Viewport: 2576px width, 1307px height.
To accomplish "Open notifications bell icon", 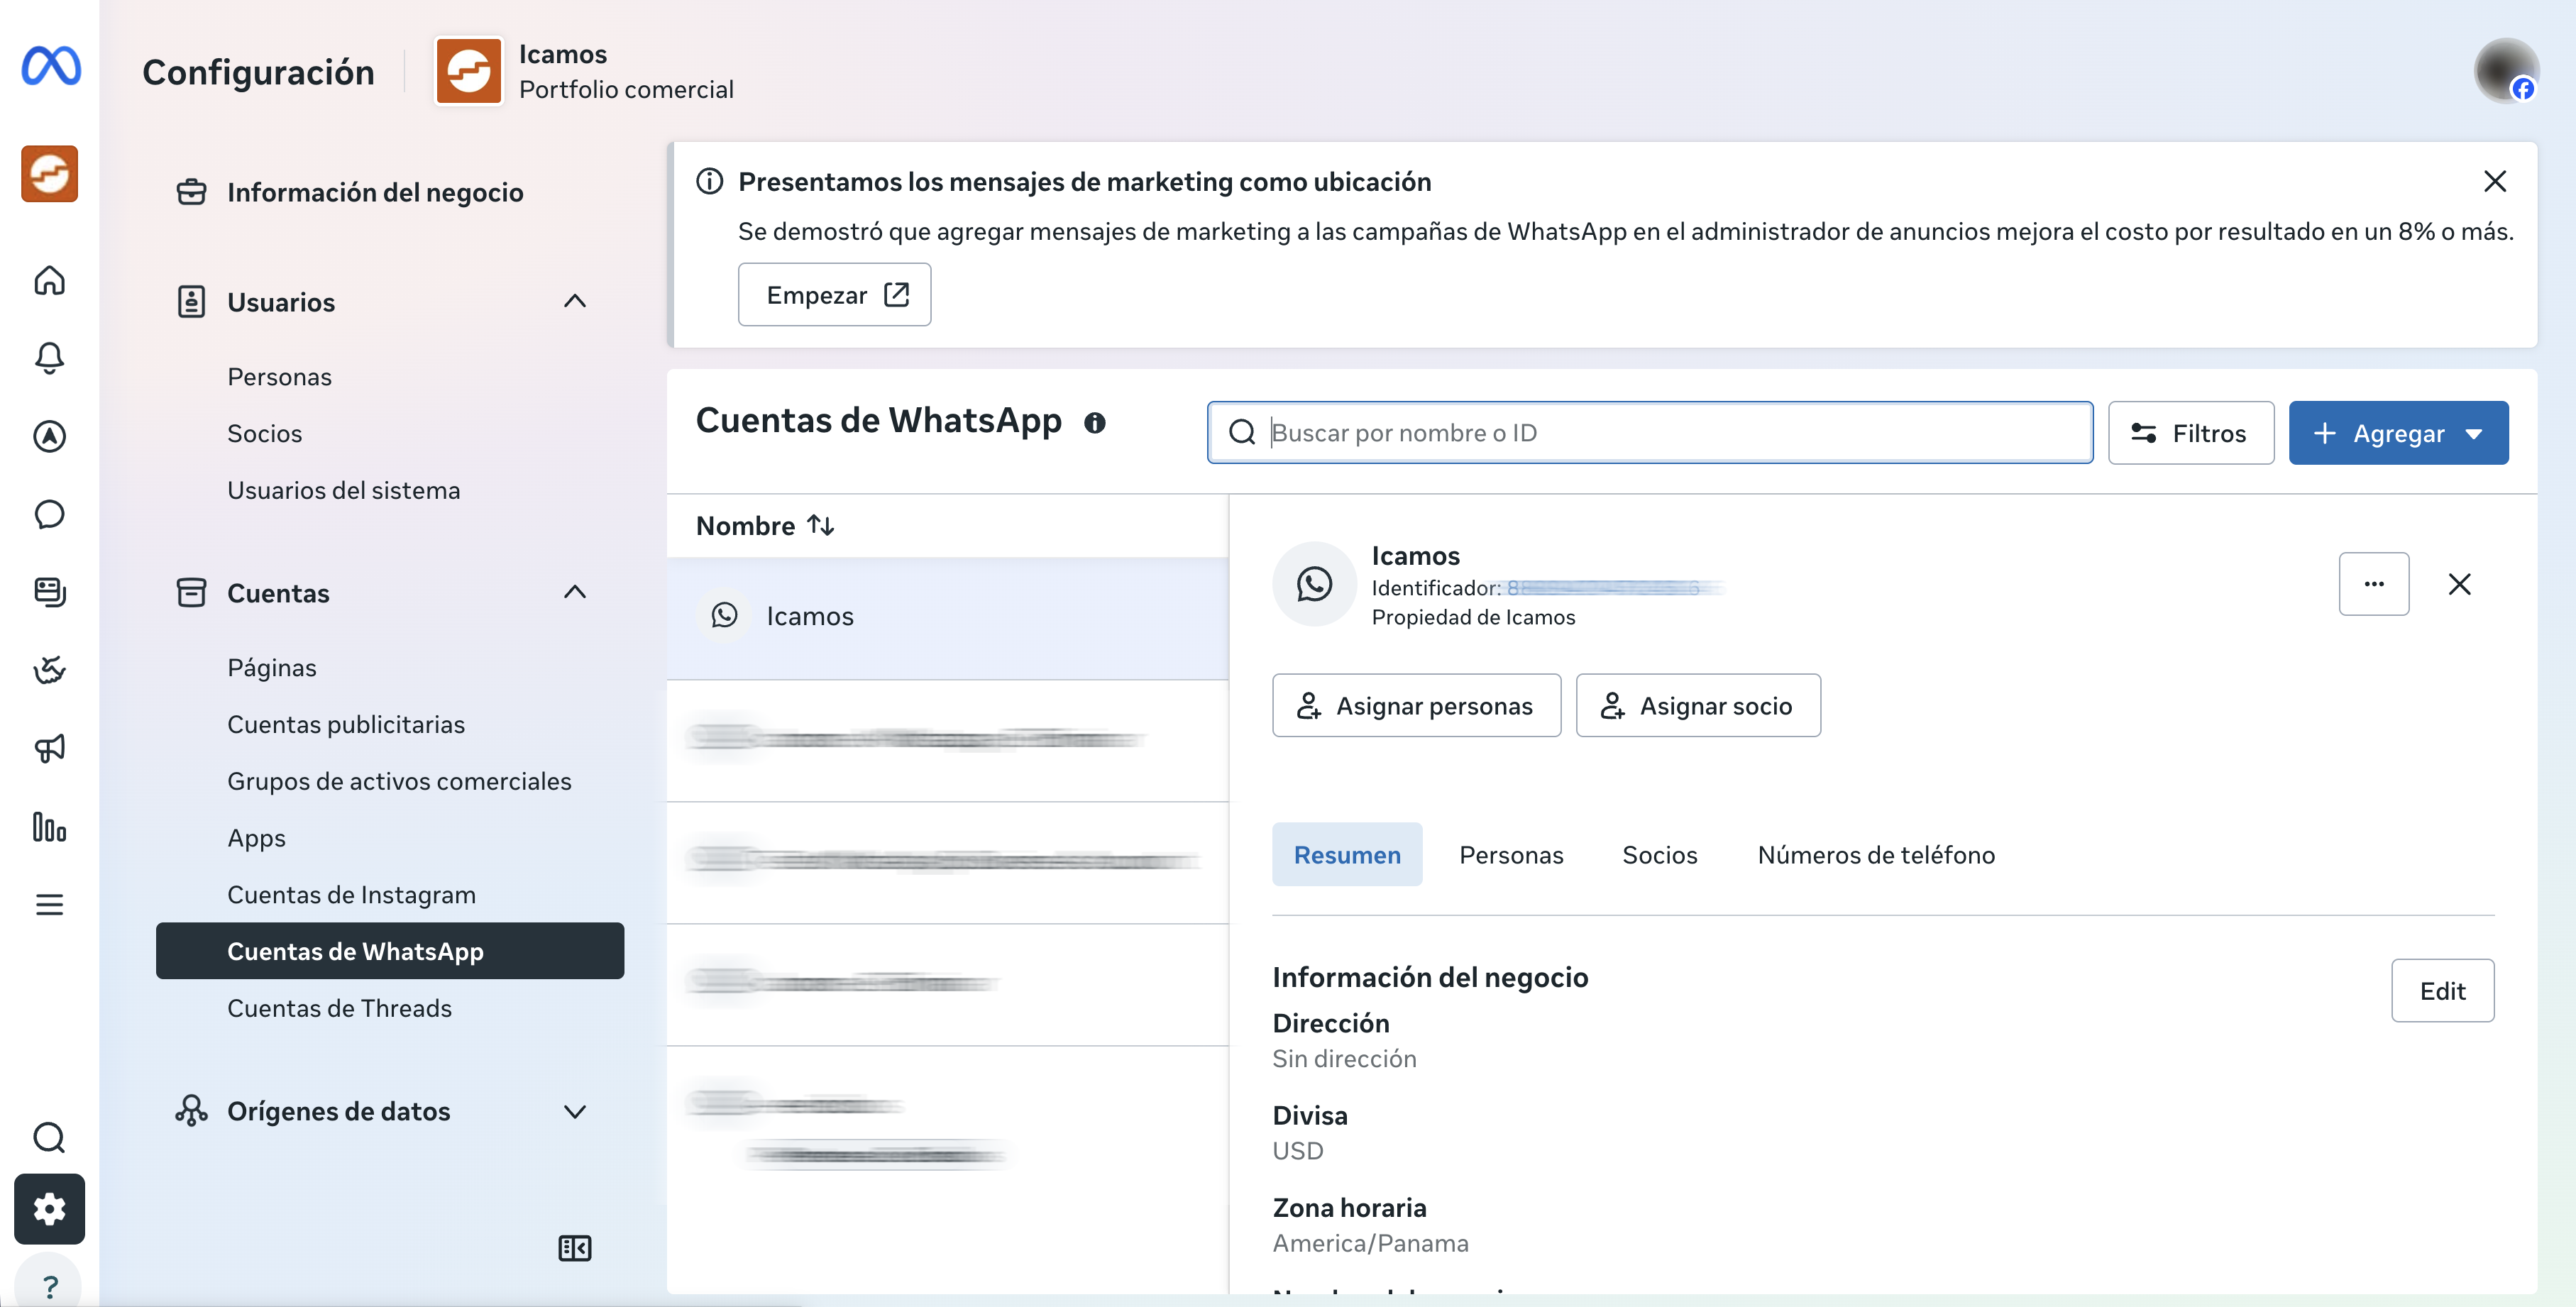I will (x=49, y=357).
